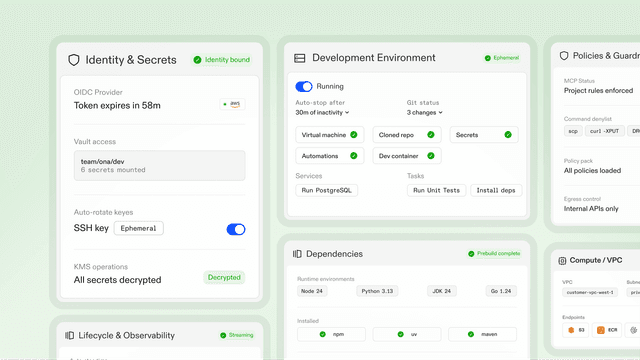The width and height of the screenshot is (640, 360).
Task: Click the ECR endpoint icon
Action: click(x=600, y=330)
